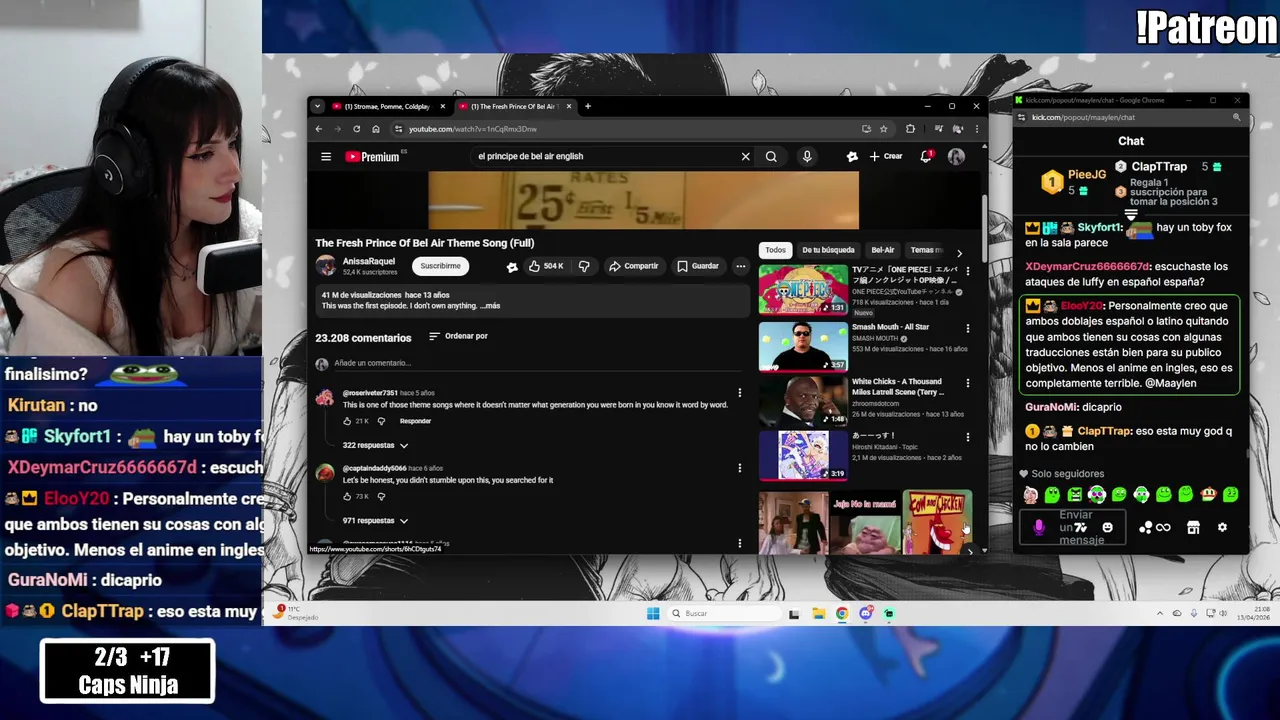Click the sparkle icon beside Crear
Viewport: 1280px width, 720px height.
[x=852, y=156]
